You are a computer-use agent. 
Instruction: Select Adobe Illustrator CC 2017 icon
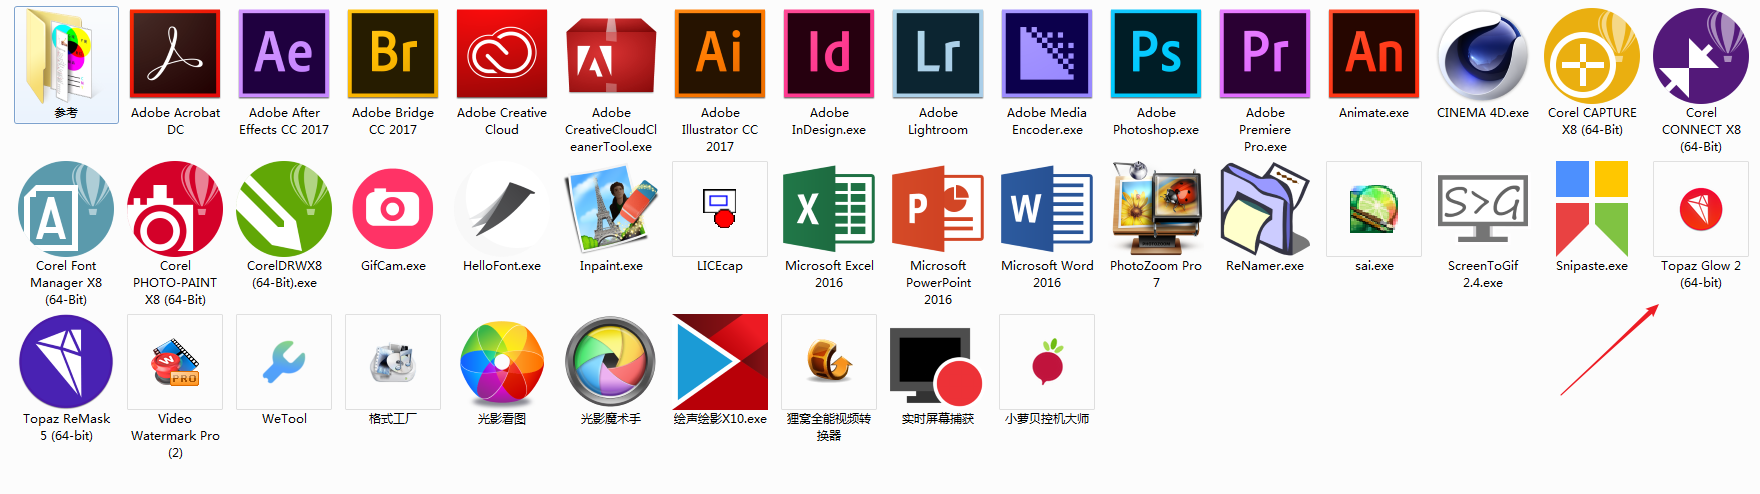coord(720,54)
